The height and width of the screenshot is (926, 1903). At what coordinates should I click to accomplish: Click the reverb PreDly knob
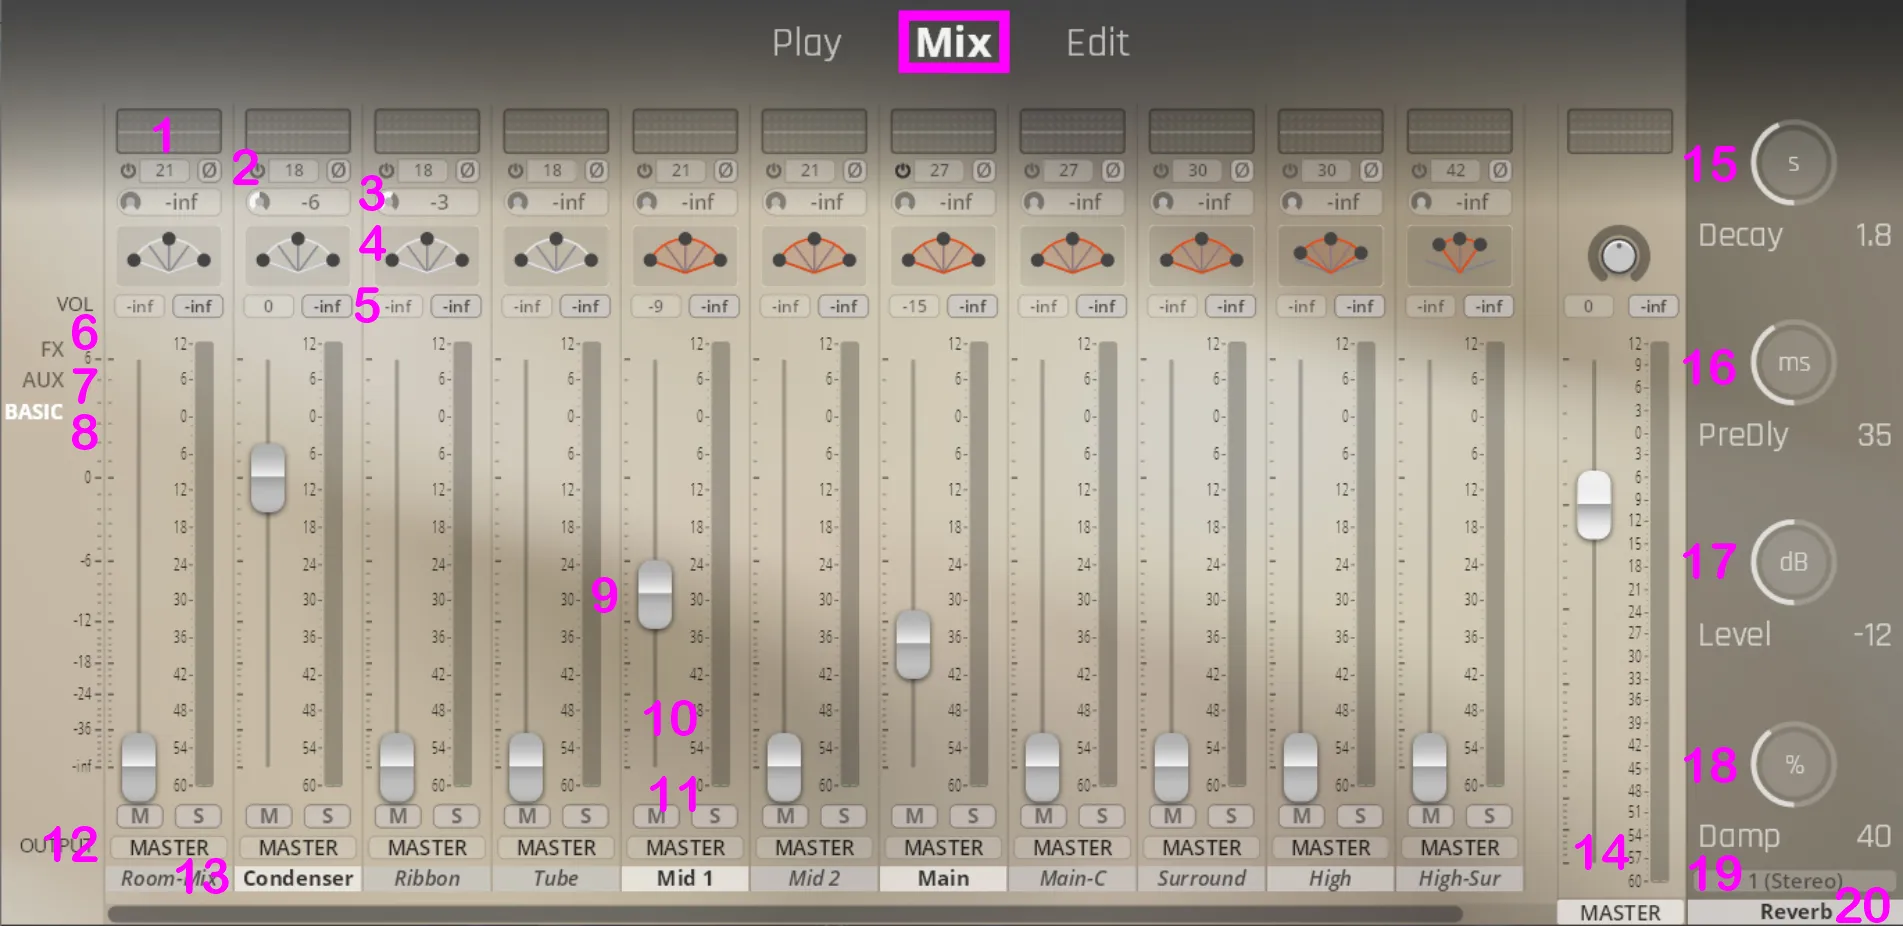[1793, 363]
